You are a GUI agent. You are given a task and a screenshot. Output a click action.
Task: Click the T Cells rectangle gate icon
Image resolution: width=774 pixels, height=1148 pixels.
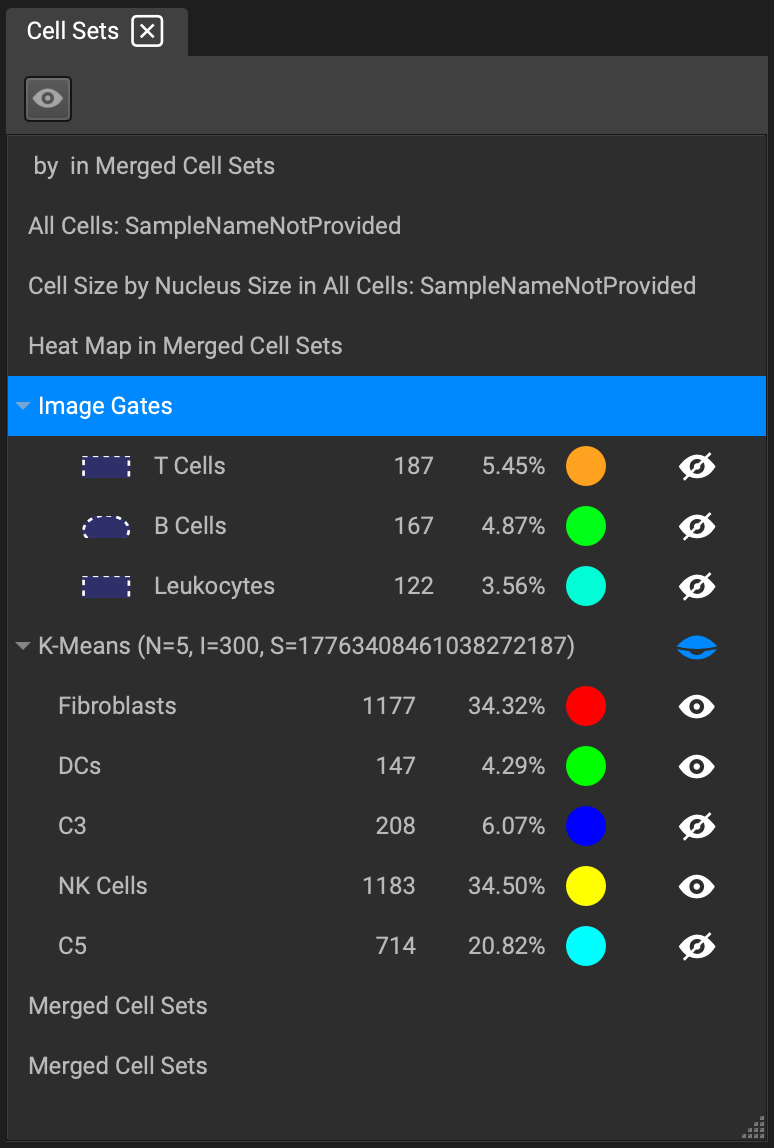click(x=106, y=466)
